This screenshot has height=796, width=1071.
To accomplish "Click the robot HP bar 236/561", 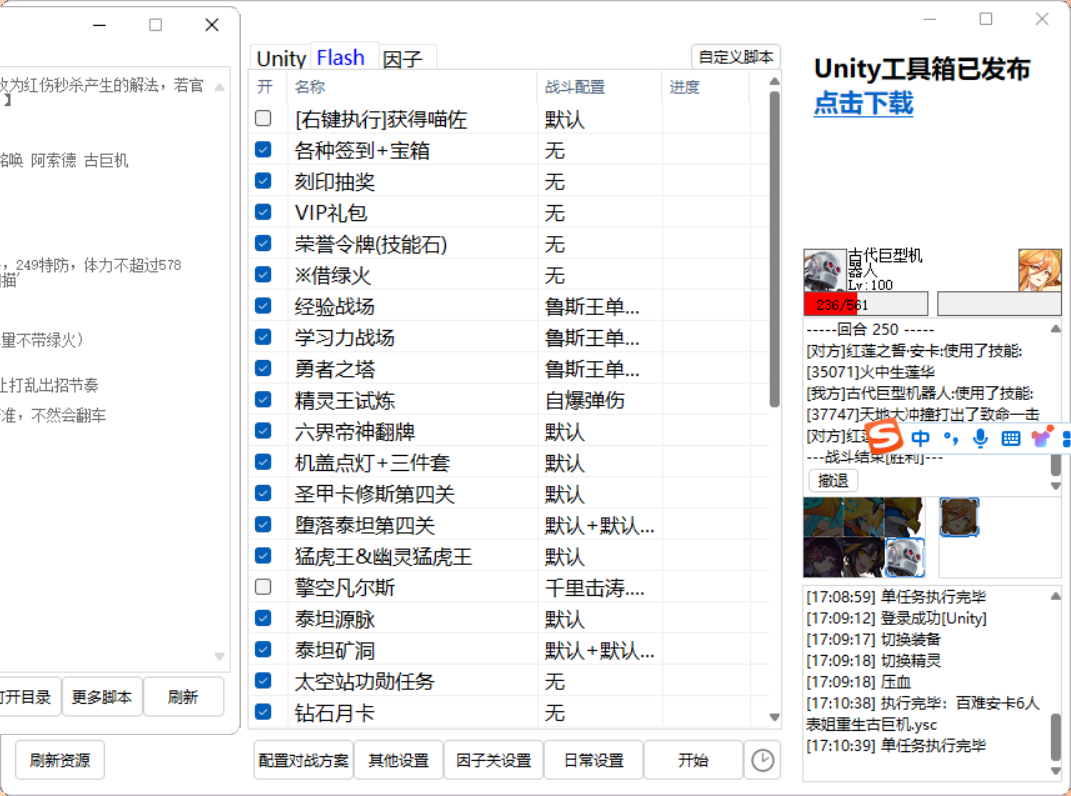I will tap(865, 304).
